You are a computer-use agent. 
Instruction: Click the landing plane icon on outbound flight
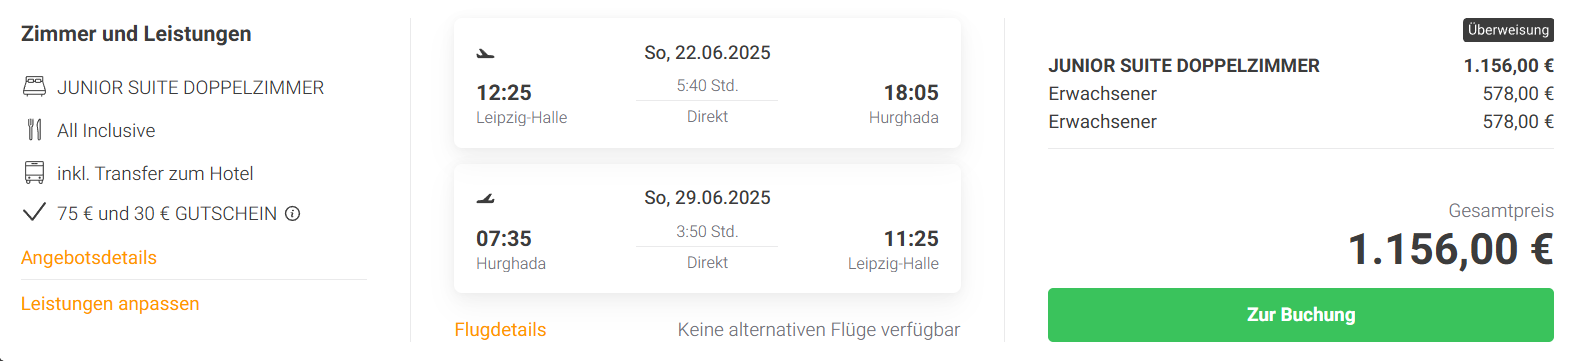pyautogui.click(x=485, y=53)
